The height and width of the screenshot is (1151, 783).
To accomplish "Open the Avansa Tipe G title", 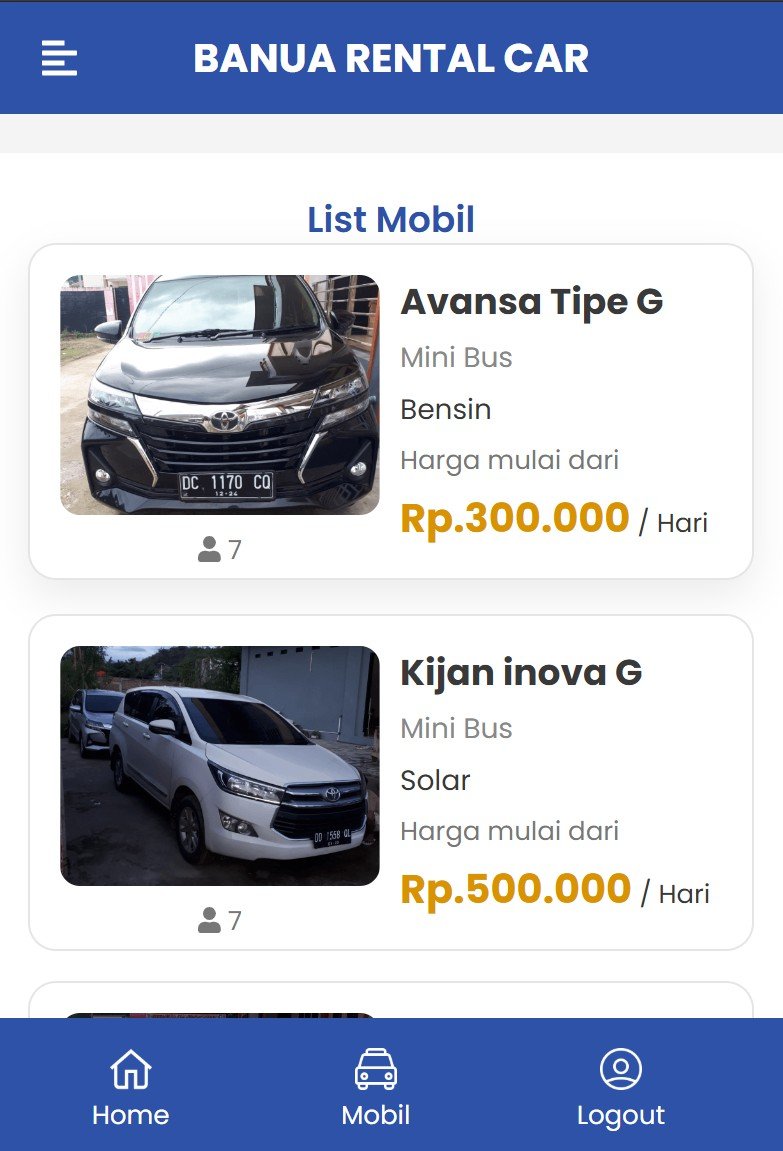I will 531,302.
